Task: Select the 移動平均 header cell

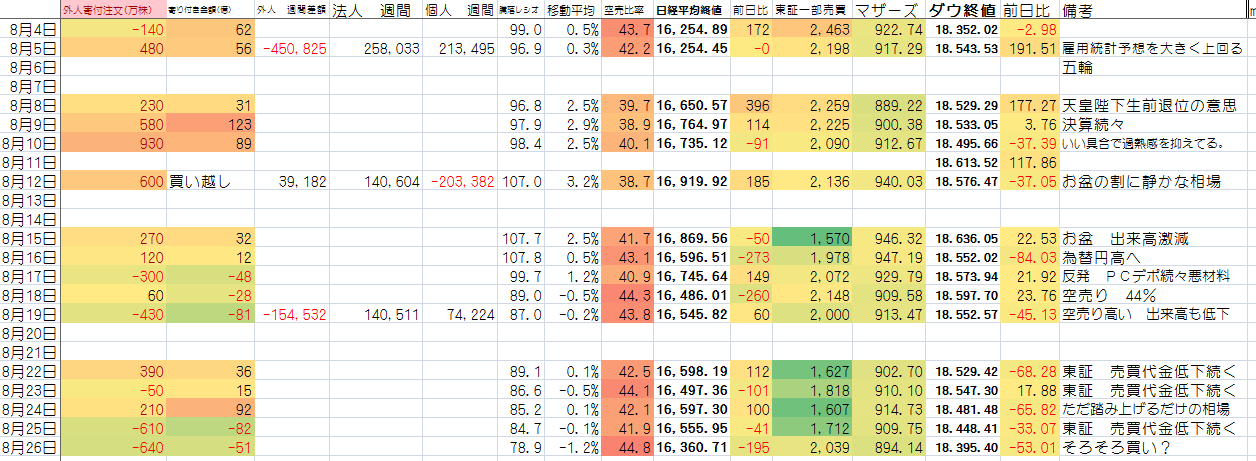Action: point(573,11)
